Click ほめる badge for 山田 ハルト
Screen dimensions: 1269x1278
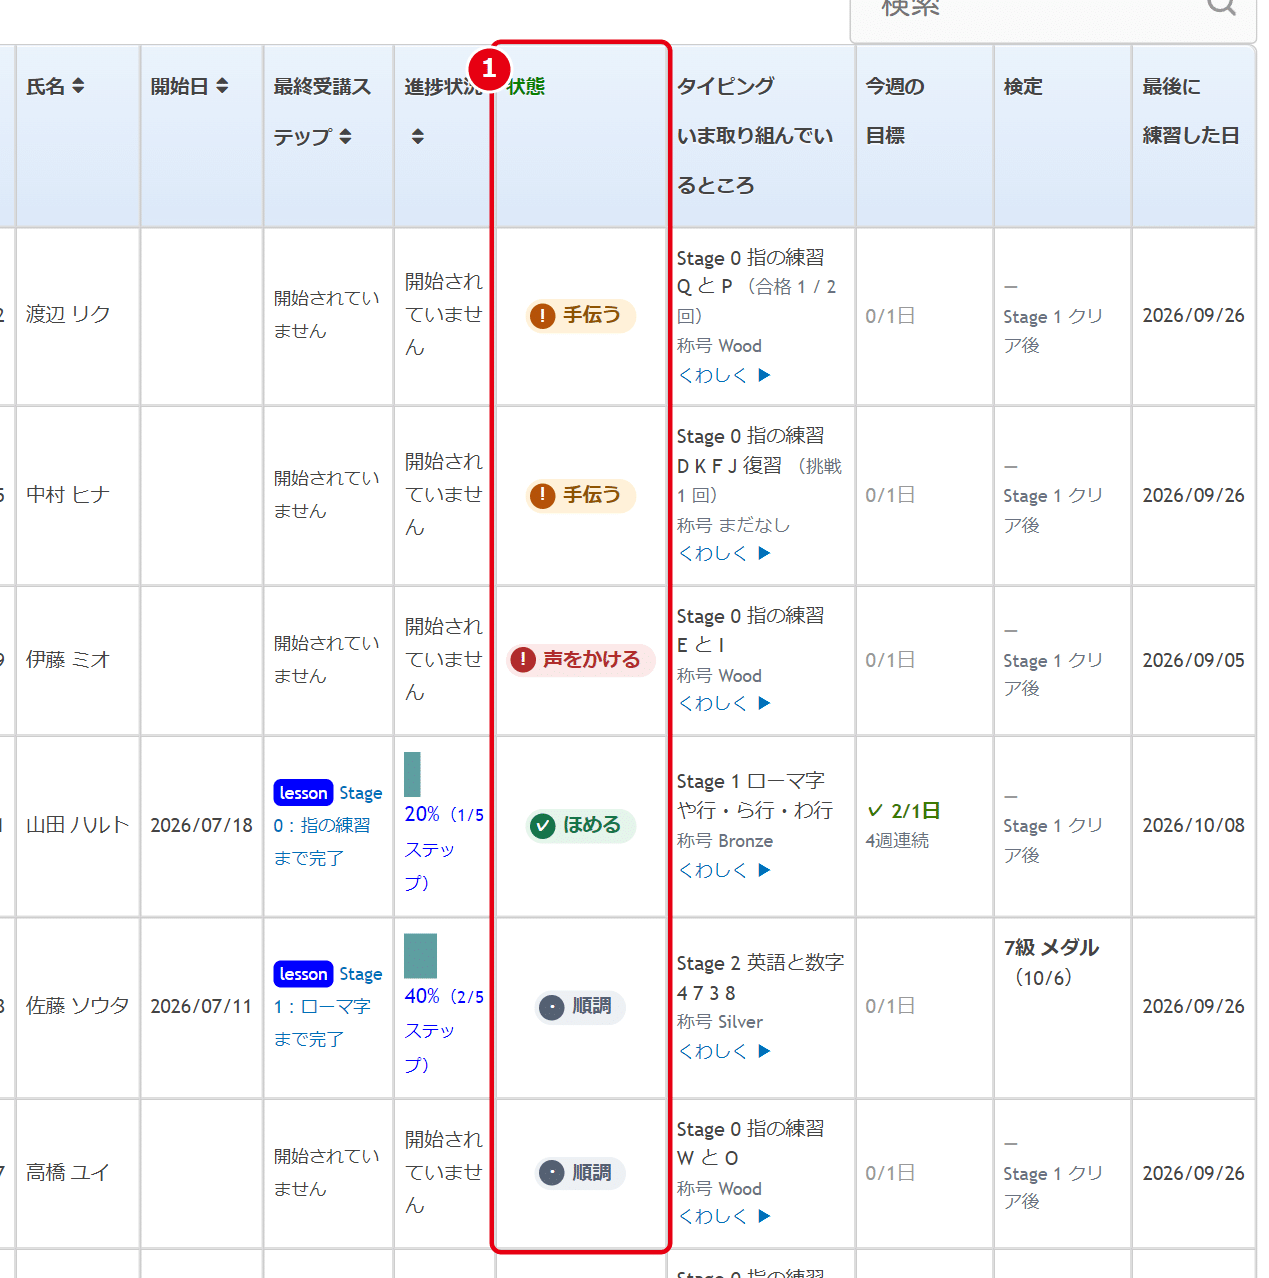pyautogui.click(x=581, y=825)
